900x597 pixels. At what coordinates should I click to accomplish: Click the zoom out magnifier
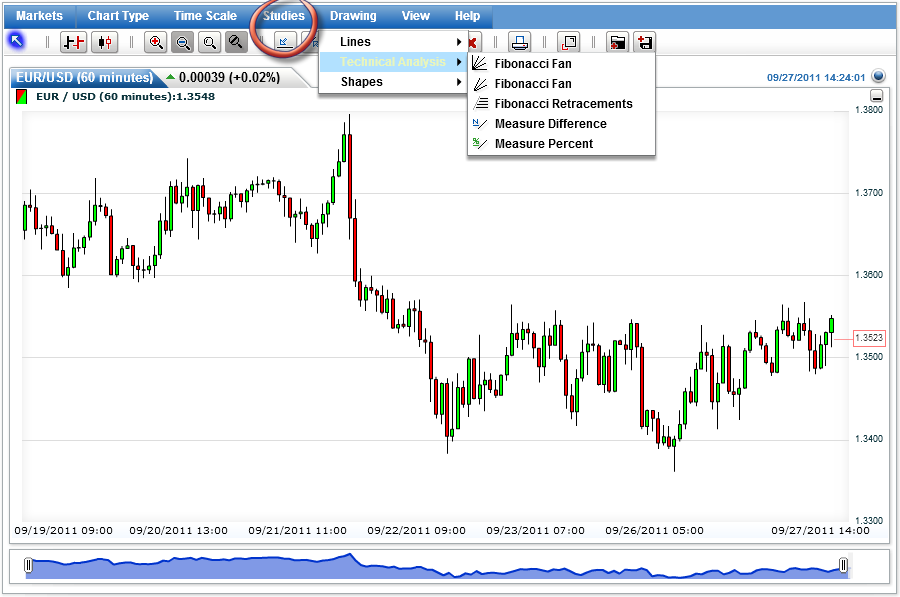point(183,42)
